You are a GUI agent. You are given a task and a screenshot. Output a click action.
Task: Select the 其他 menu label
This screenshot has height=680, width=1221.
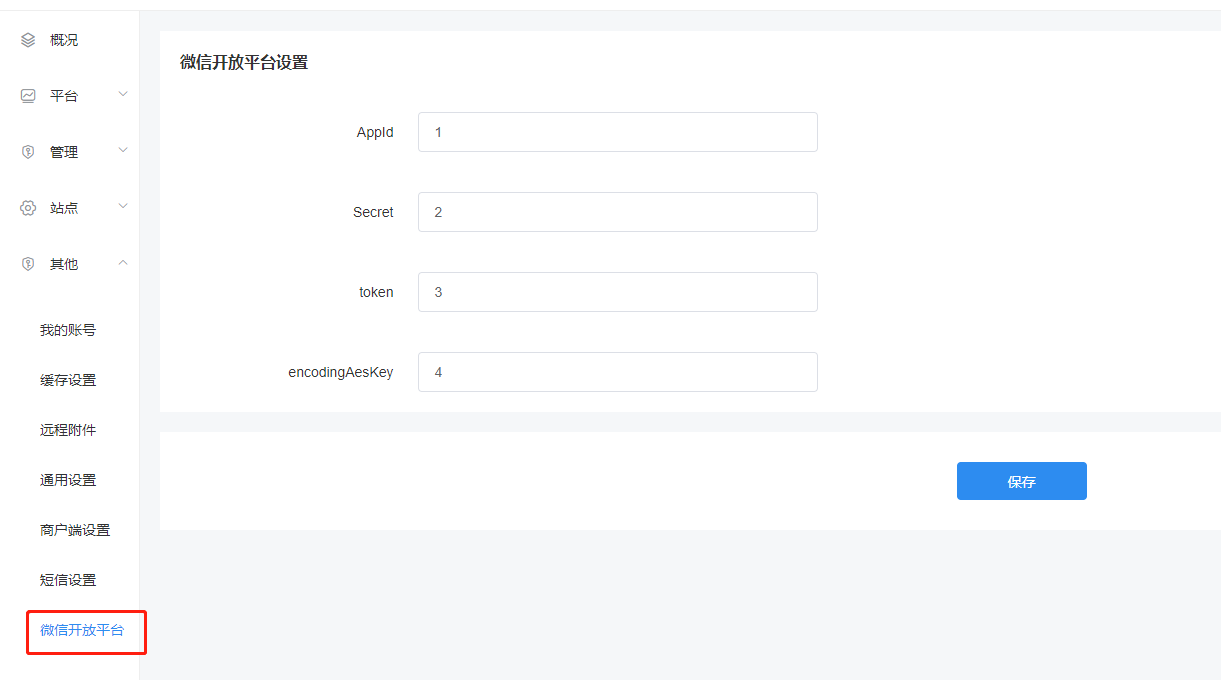(64, 264)
